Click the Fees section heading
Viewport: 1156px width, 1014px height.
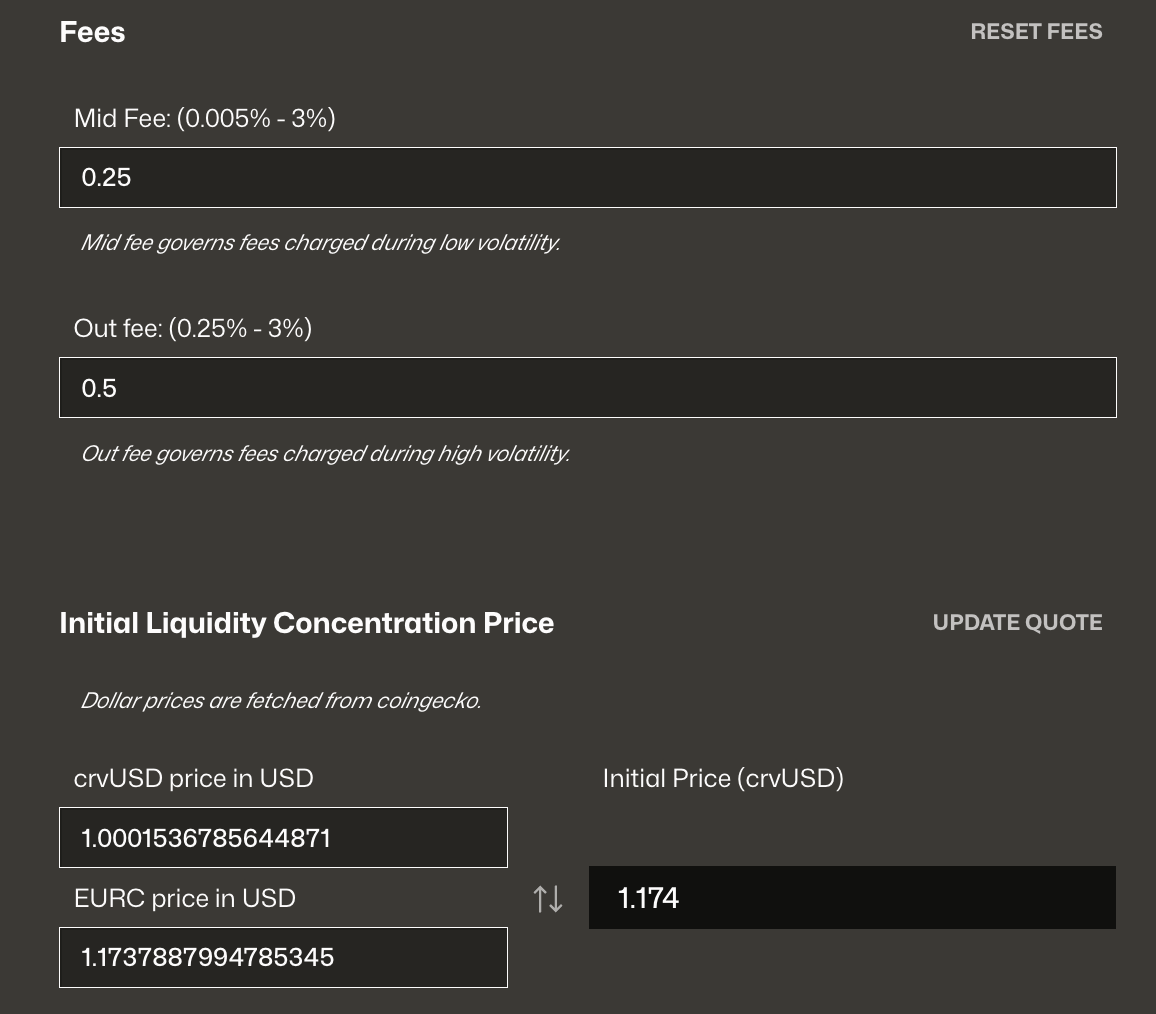click(92, 32)
